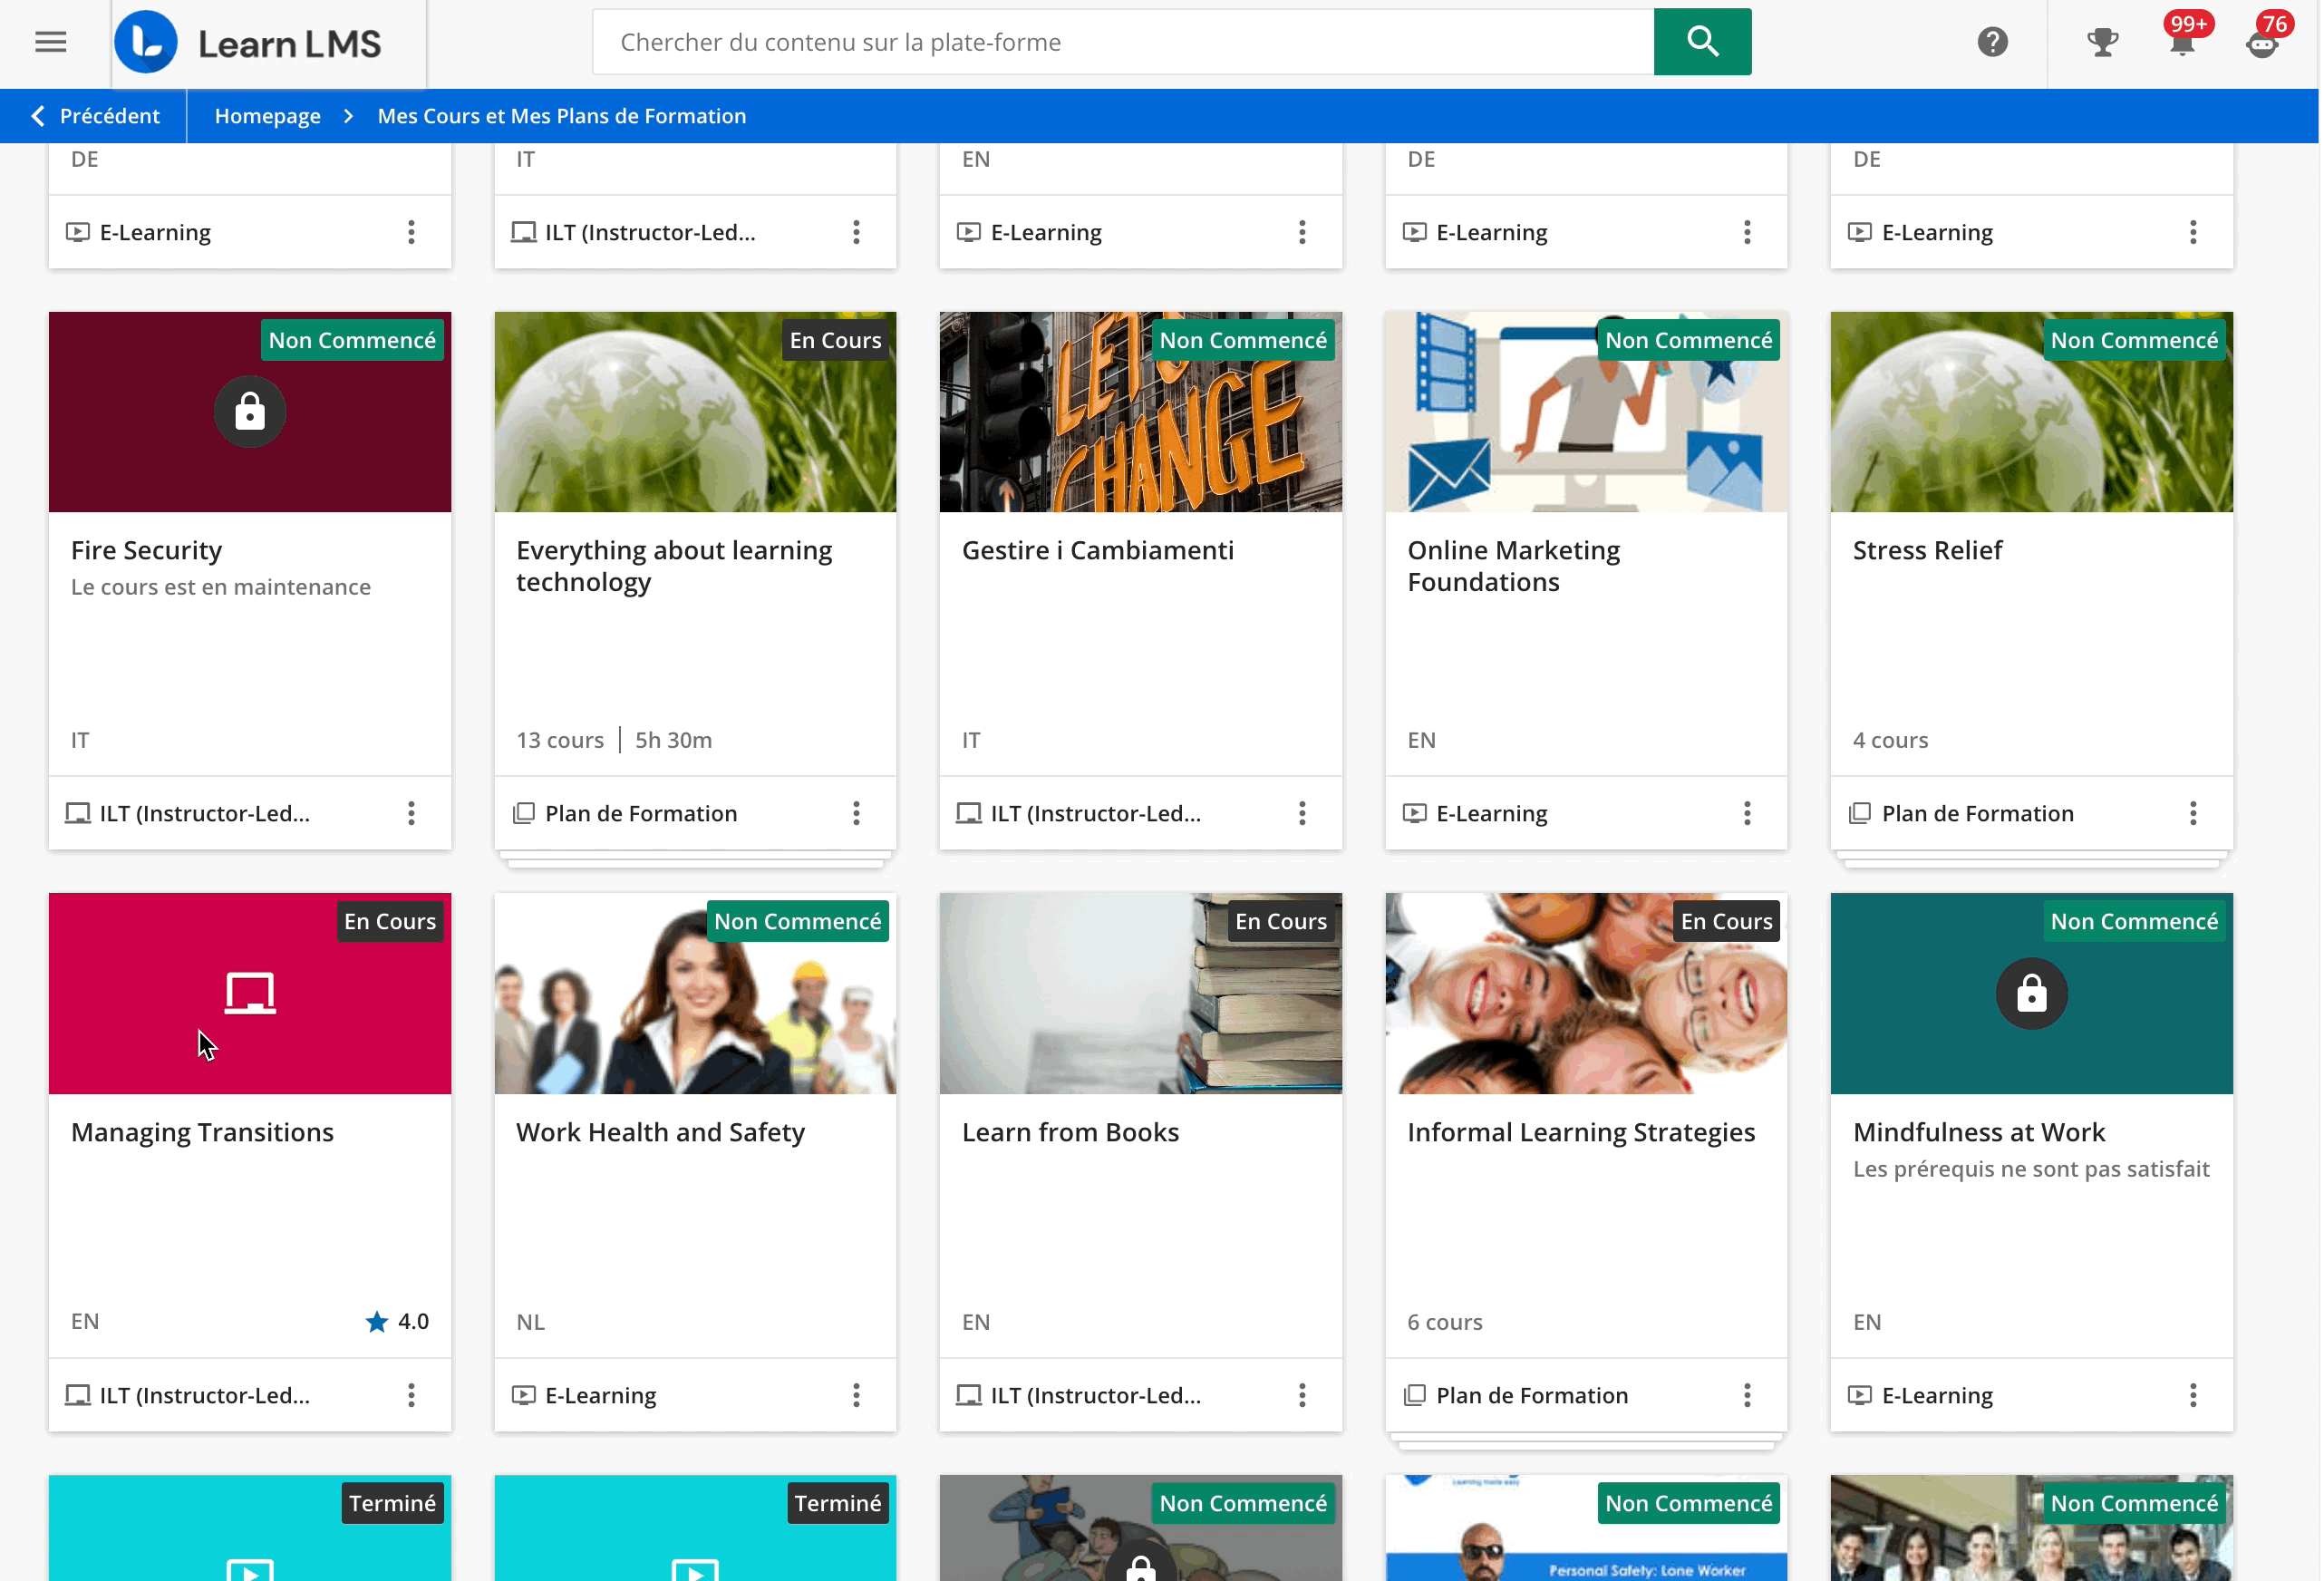Open the Work Health and Safety course title
Screen dimensions: 2324x1581
660,1132
